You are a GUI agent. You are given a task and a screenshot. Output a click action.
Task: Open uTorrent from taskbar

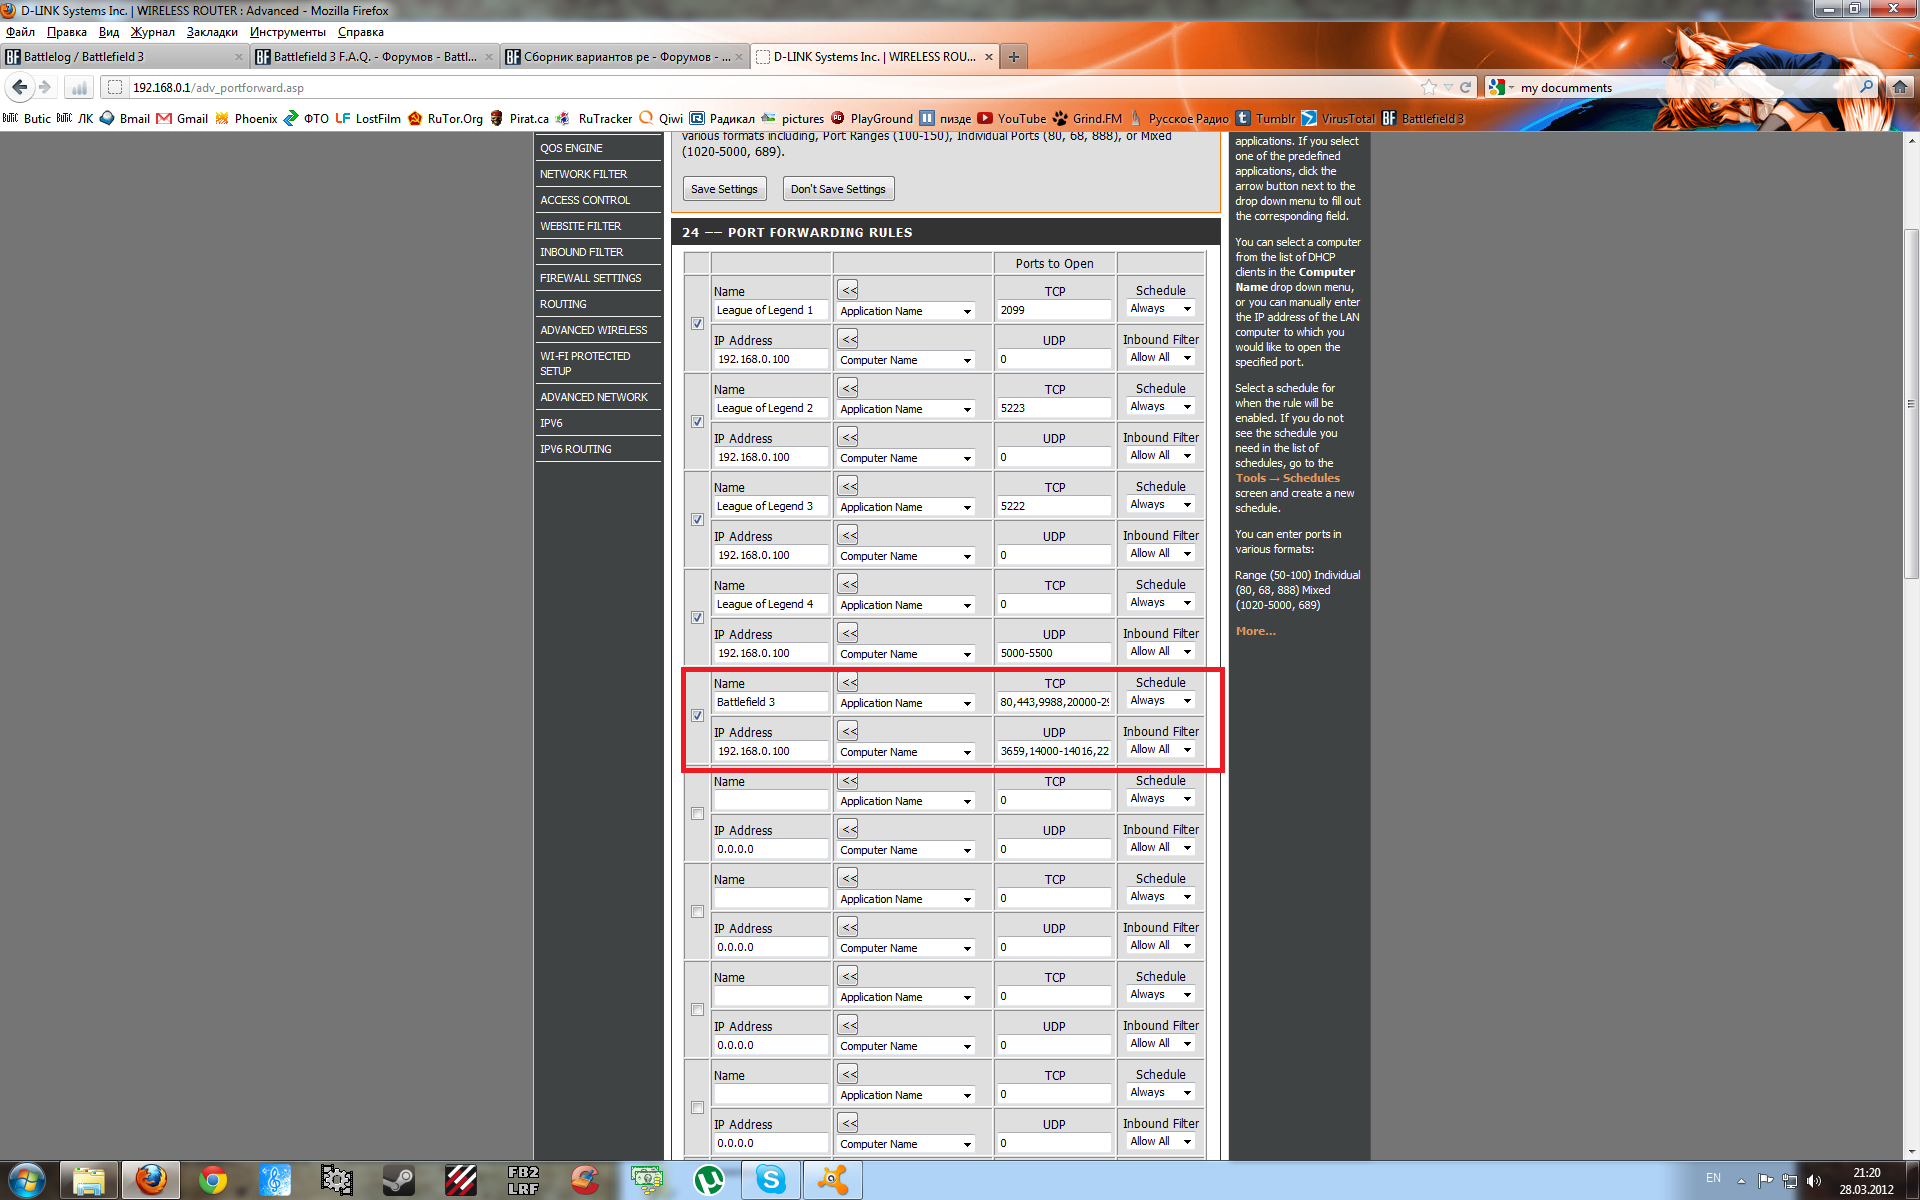[x=709, y=1181]
